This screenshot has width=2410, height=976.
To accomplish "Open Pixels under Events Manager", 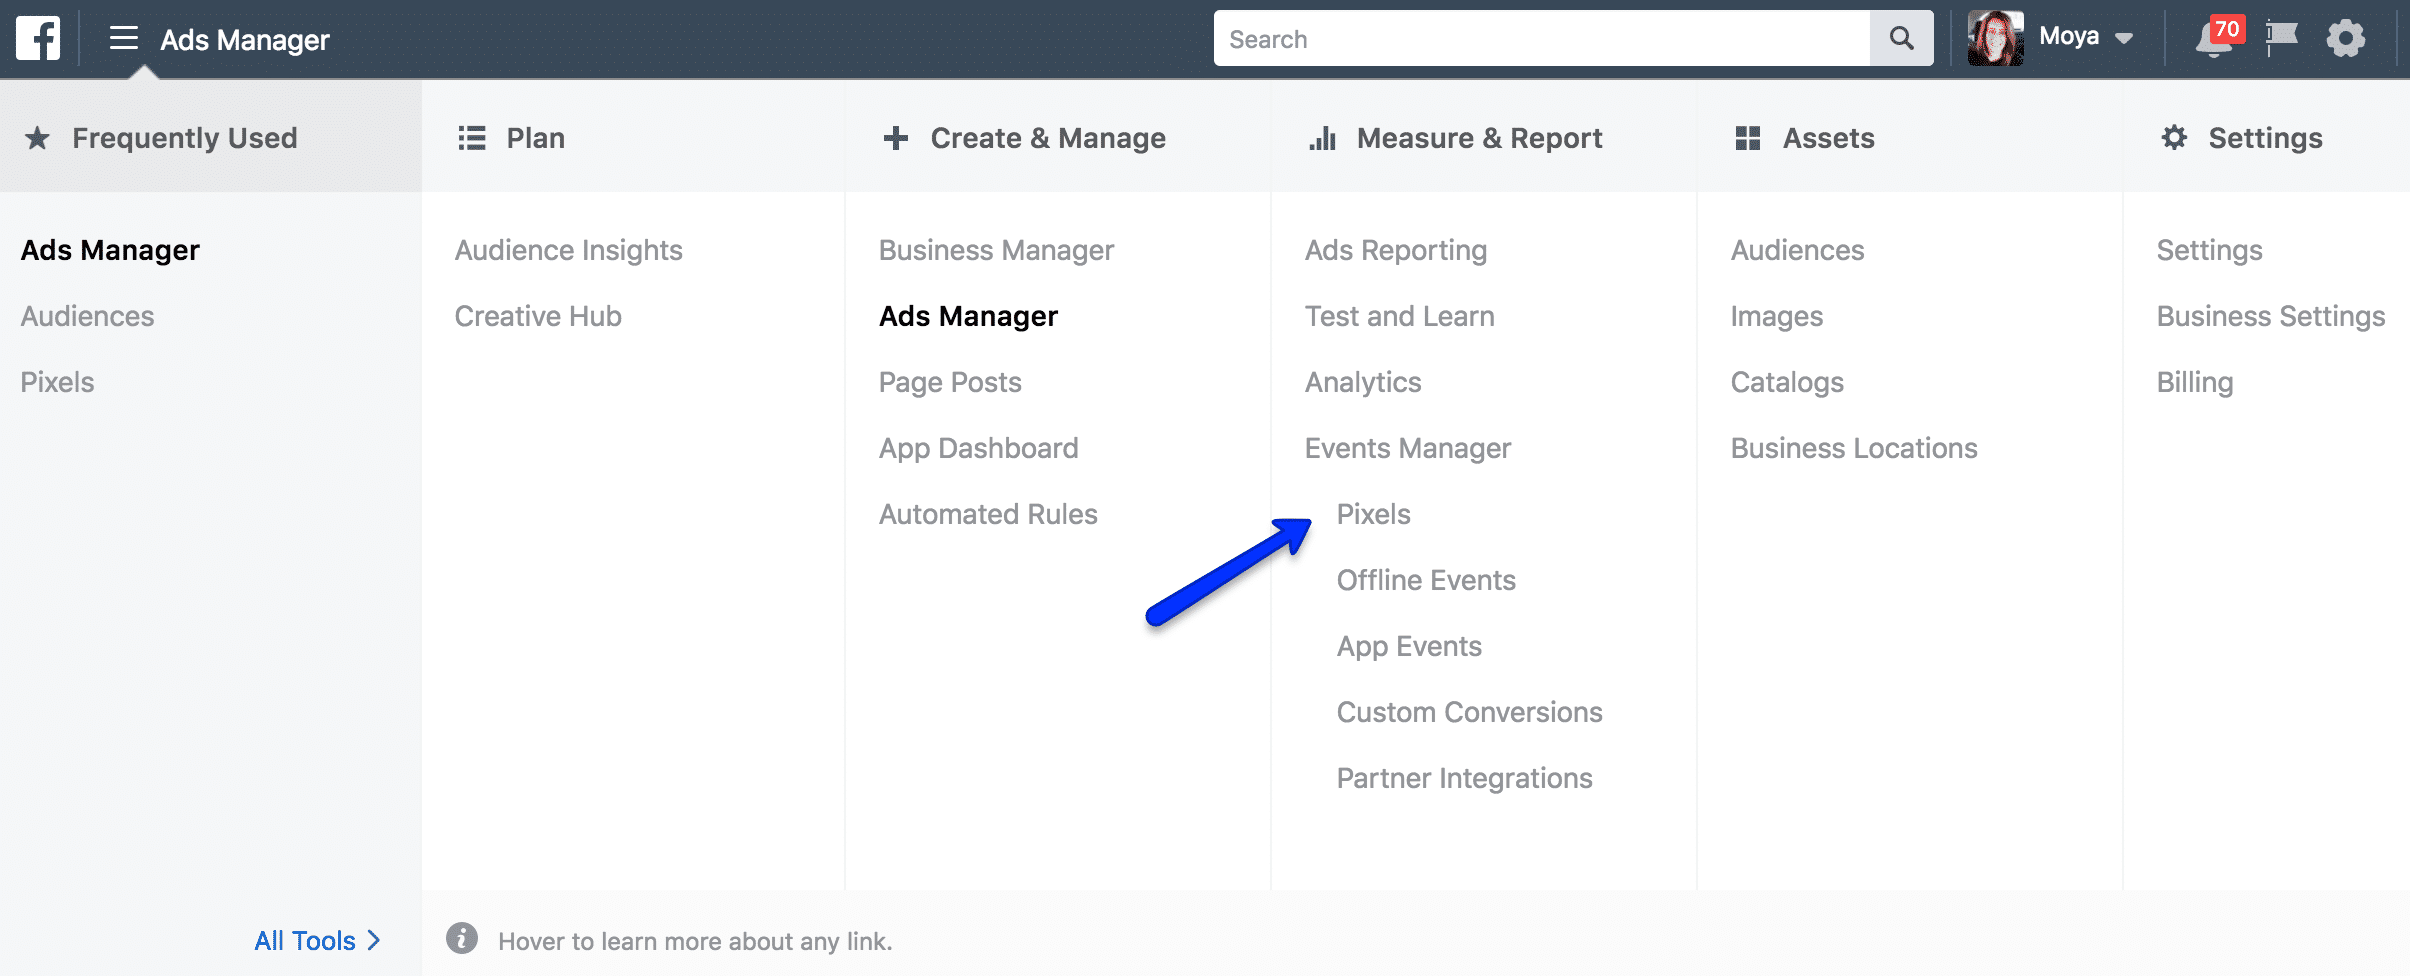I will [1373, 514].
